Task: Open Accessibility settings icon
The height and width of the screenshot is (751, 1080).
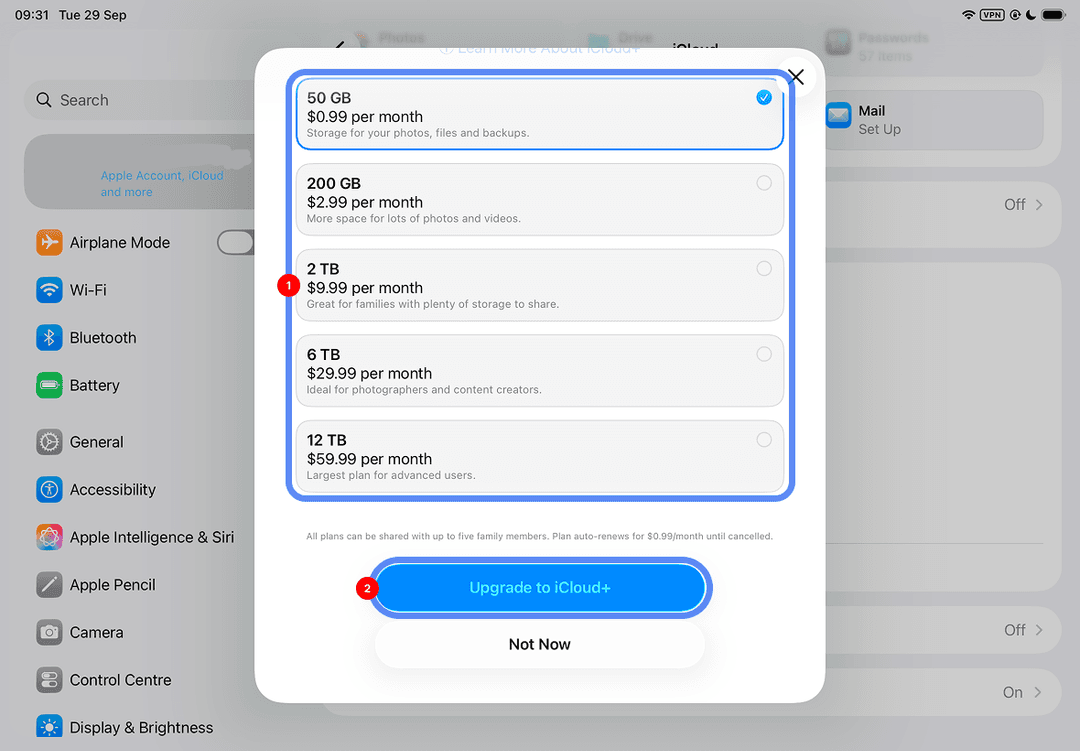Action: tap(49, 489)
